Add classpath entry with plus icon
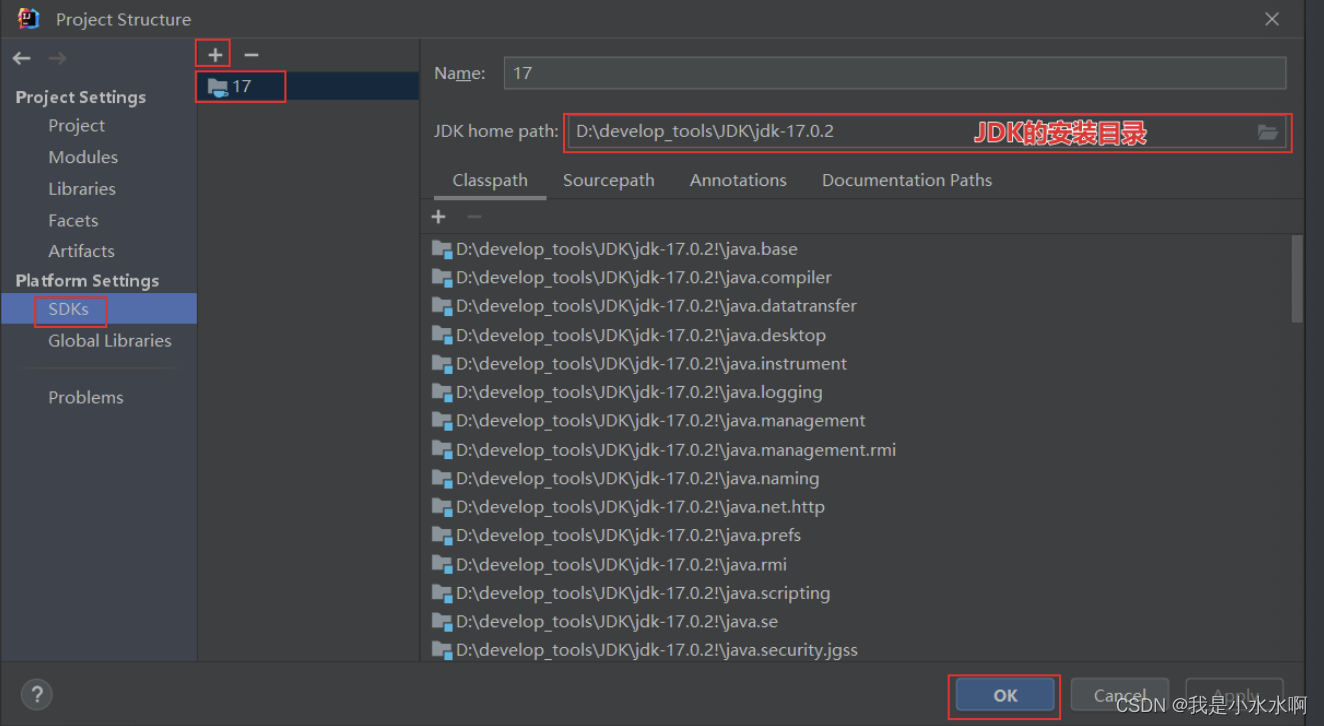Screen dimensions: 1324x726 (438, 217)
